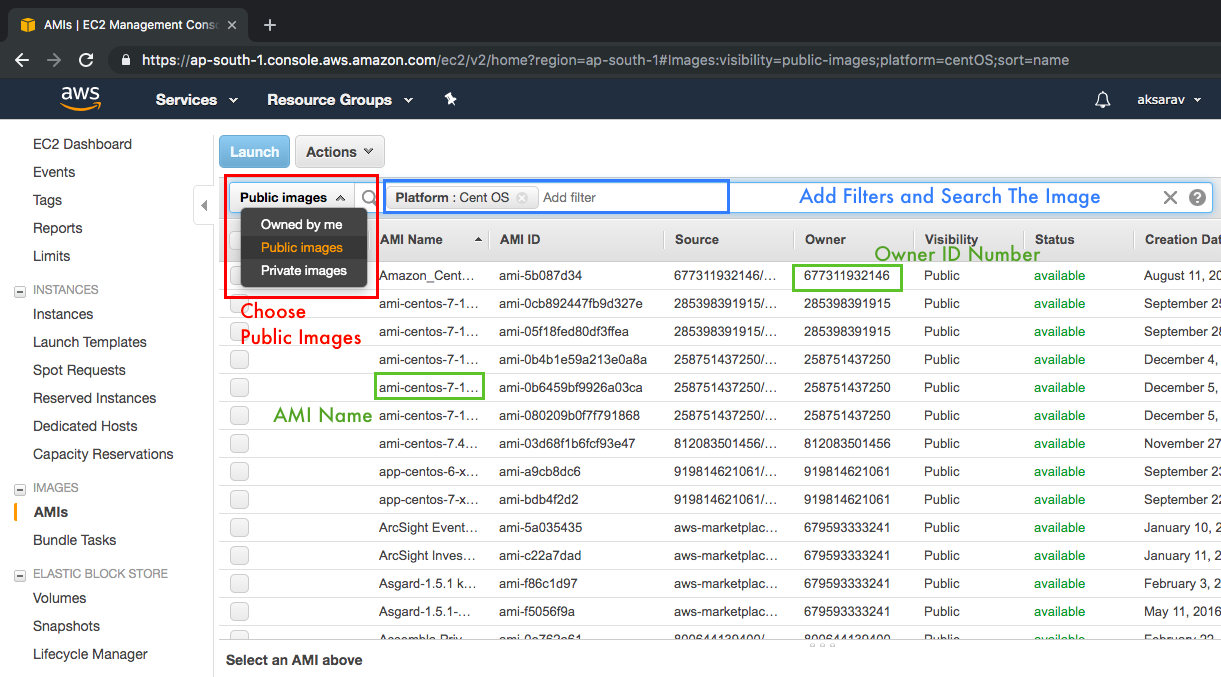Remove the Platform Cent OS filter tag
Viewport: 1221px width, 677px height.
pyautogui.click(x=522, y=198)
